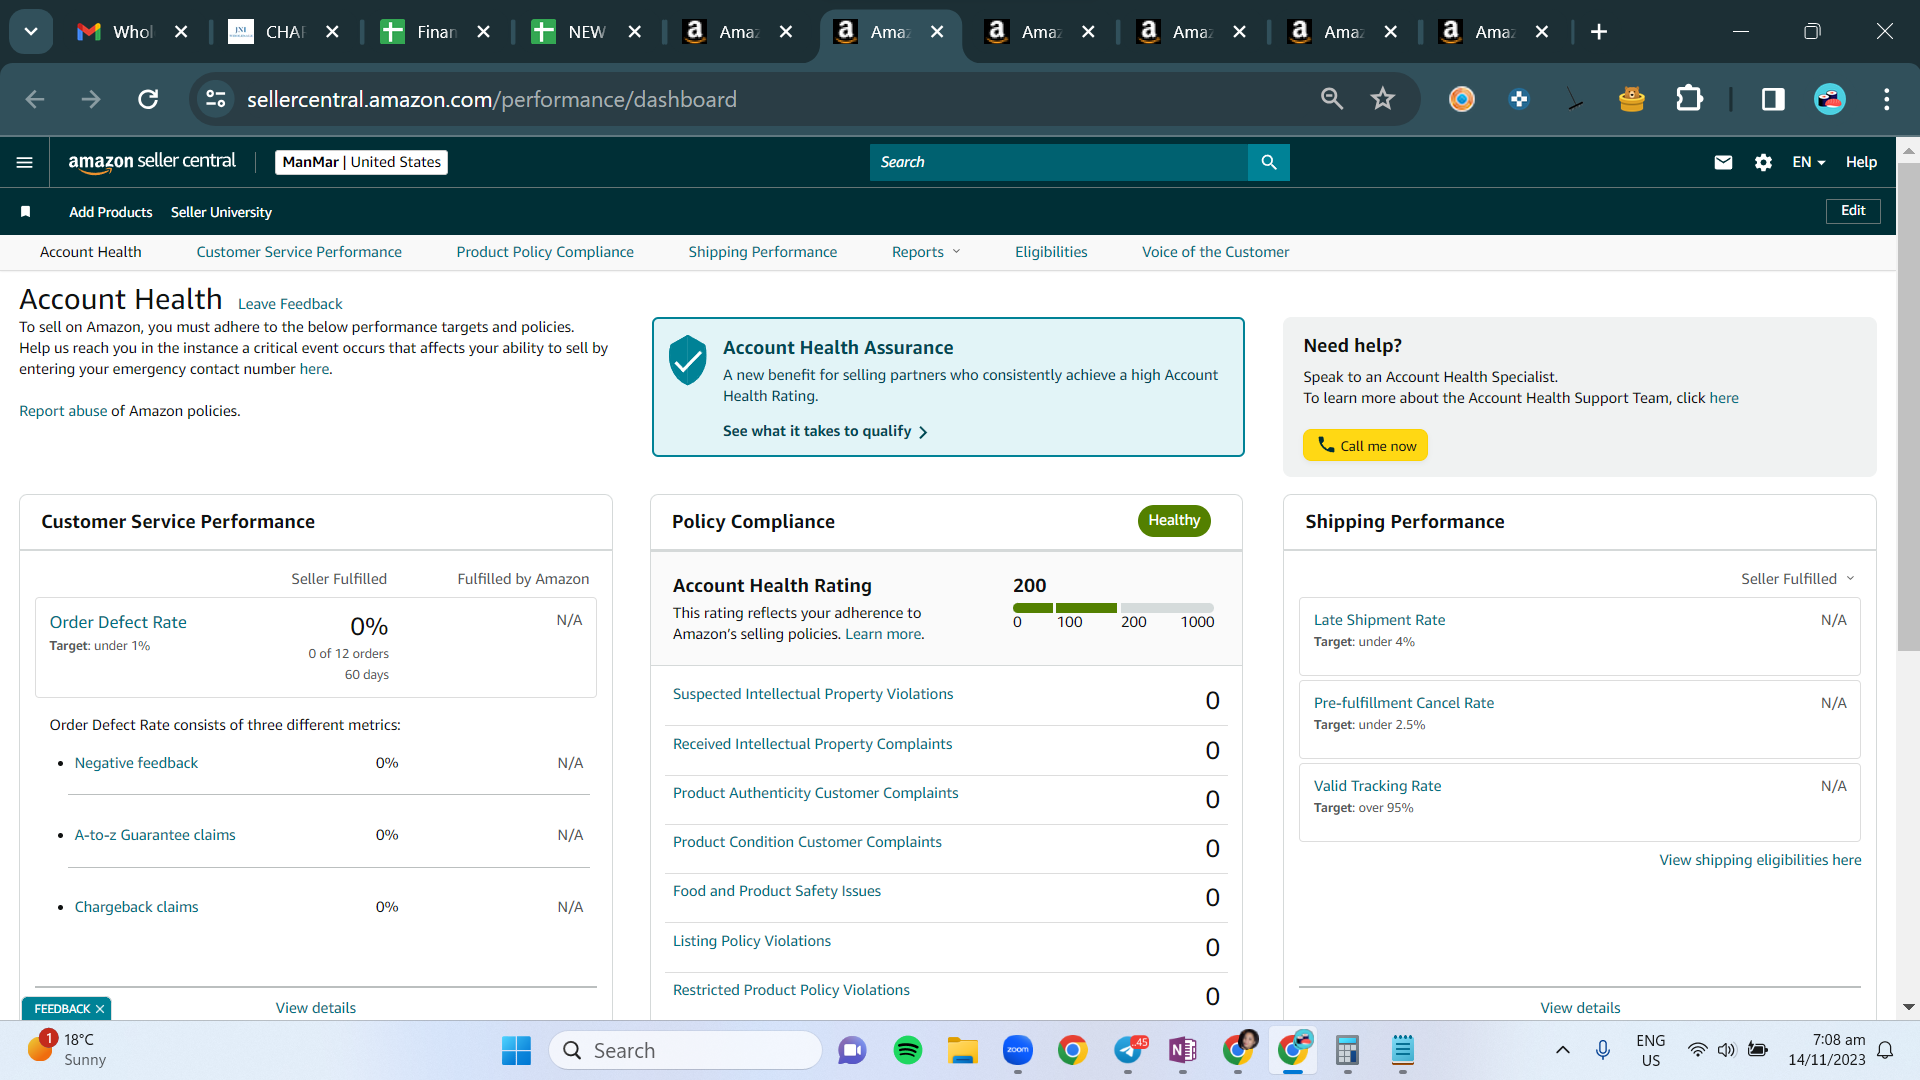
Task: Open the browser zoom magnifier icon
Action: click(1332, 99)
